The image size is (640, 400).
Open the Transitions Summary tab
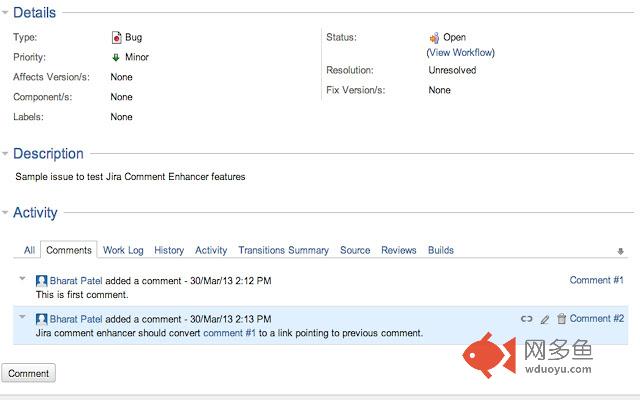click(x=284, y=250)
